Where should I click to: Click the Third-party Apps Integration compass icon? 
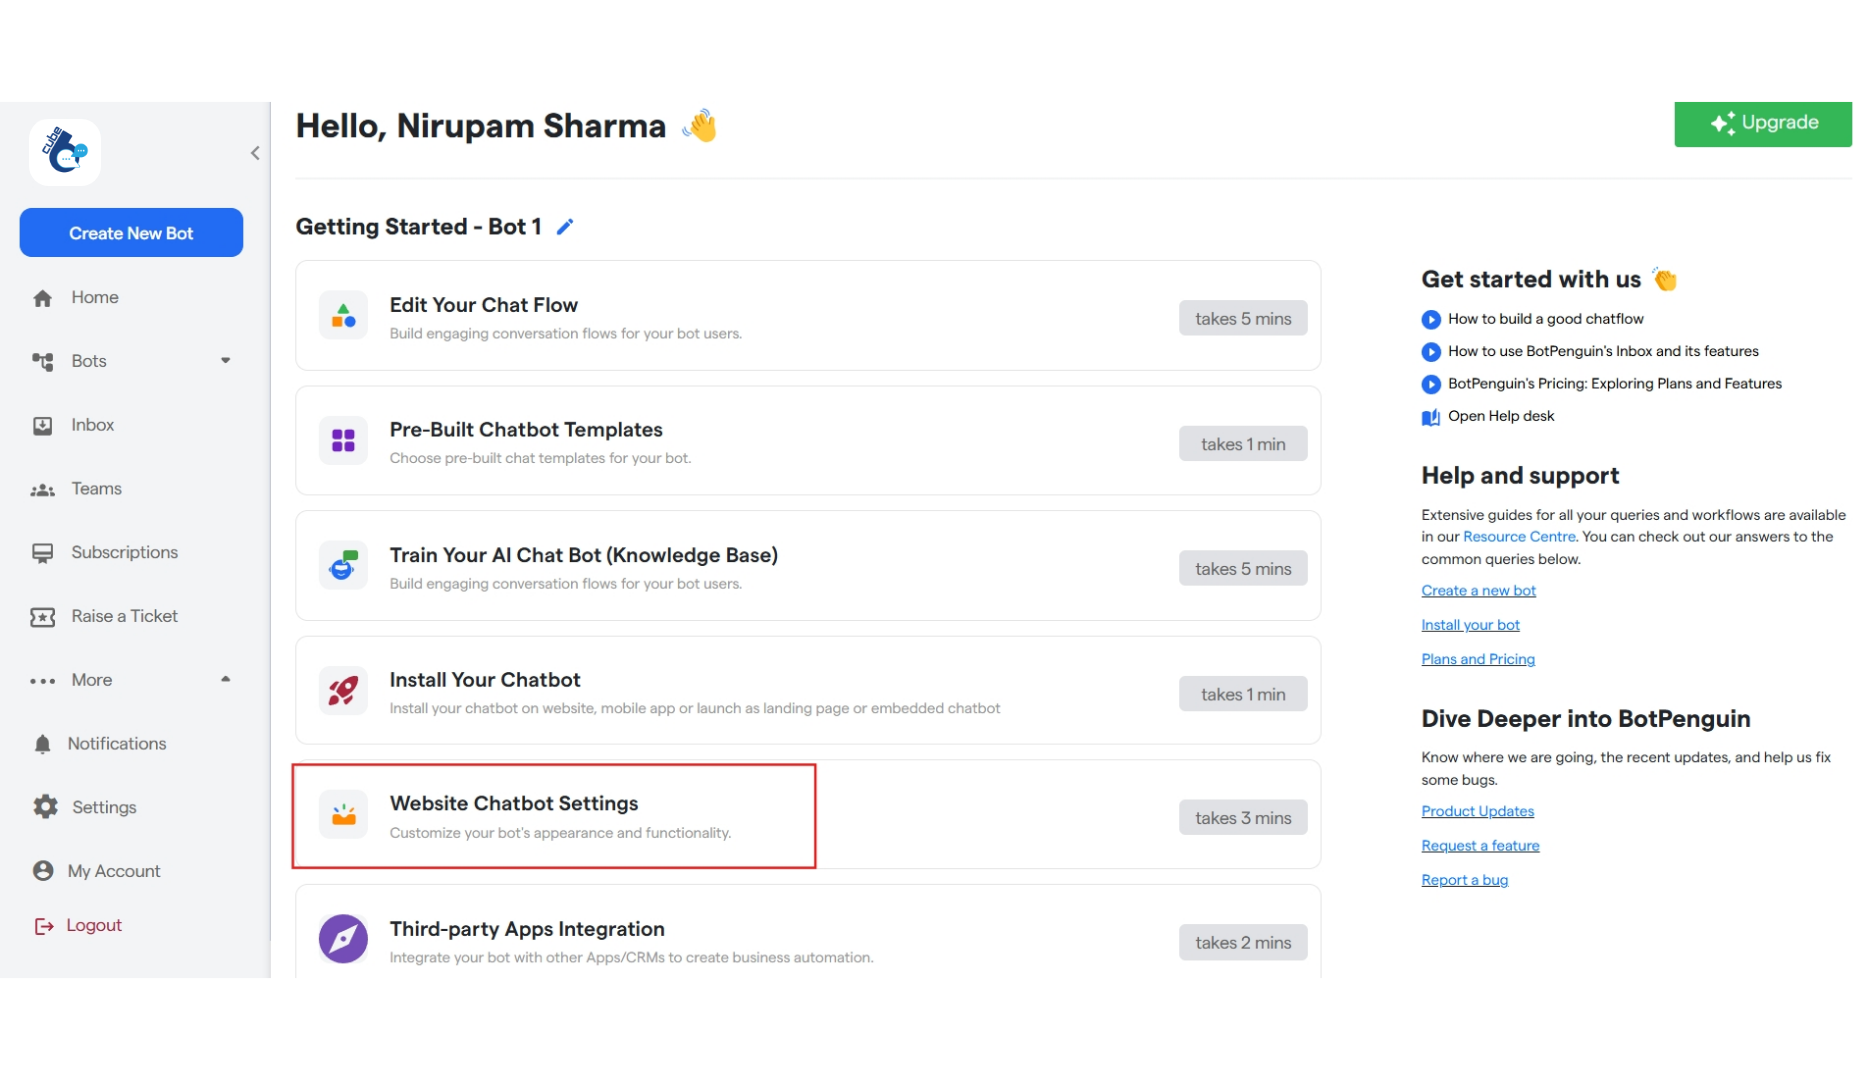coord(343,939)
